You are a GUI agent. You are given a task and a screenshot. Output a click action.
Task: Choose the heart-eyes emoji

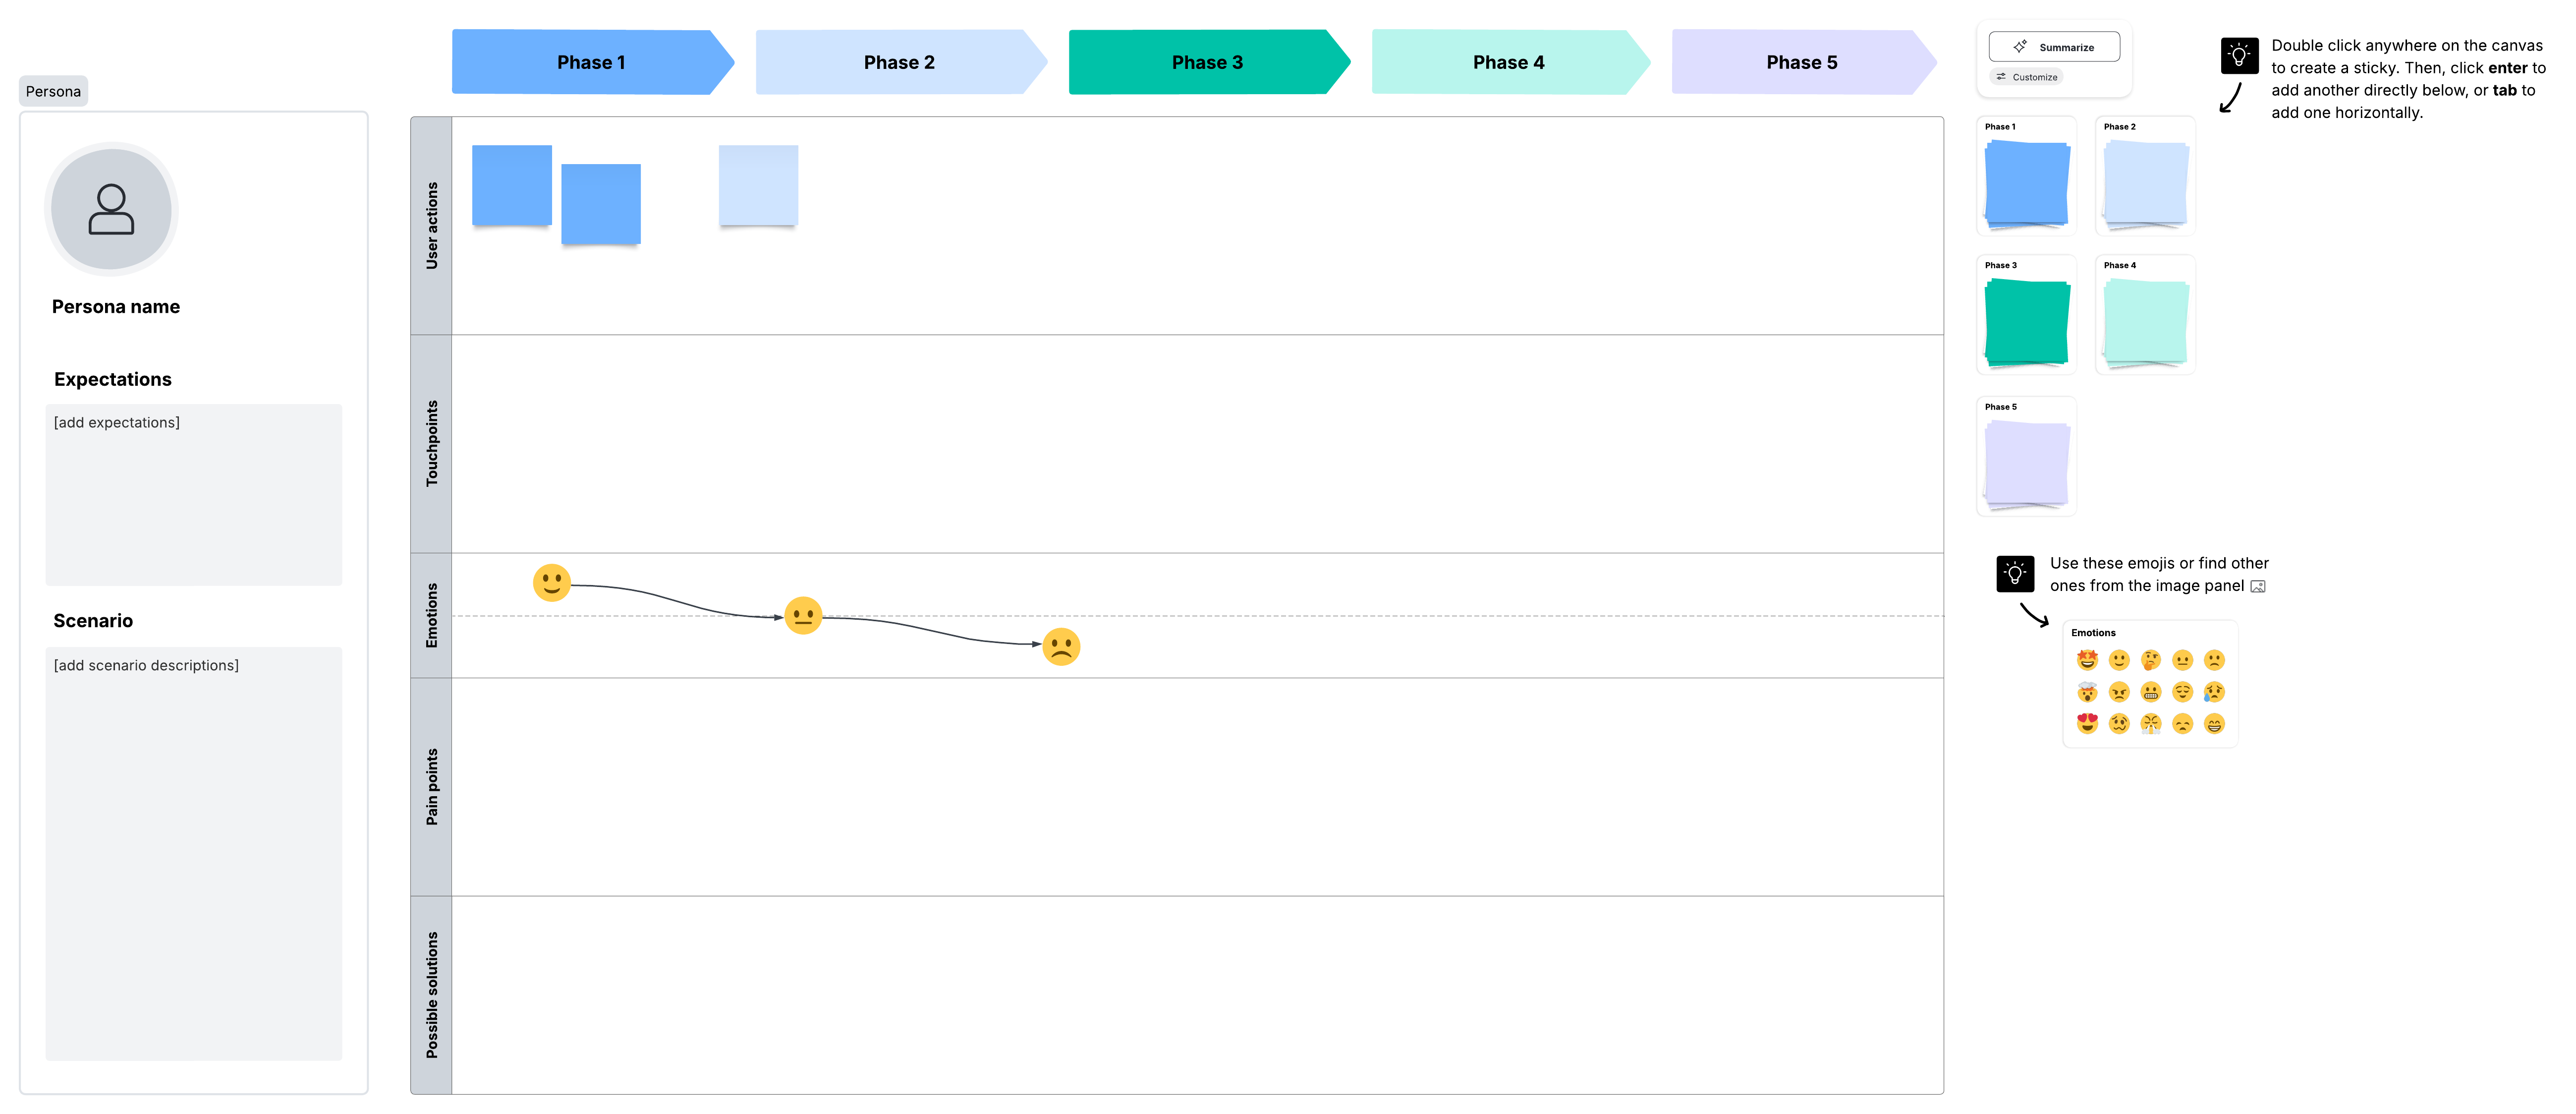click(x=2088, y=724)
